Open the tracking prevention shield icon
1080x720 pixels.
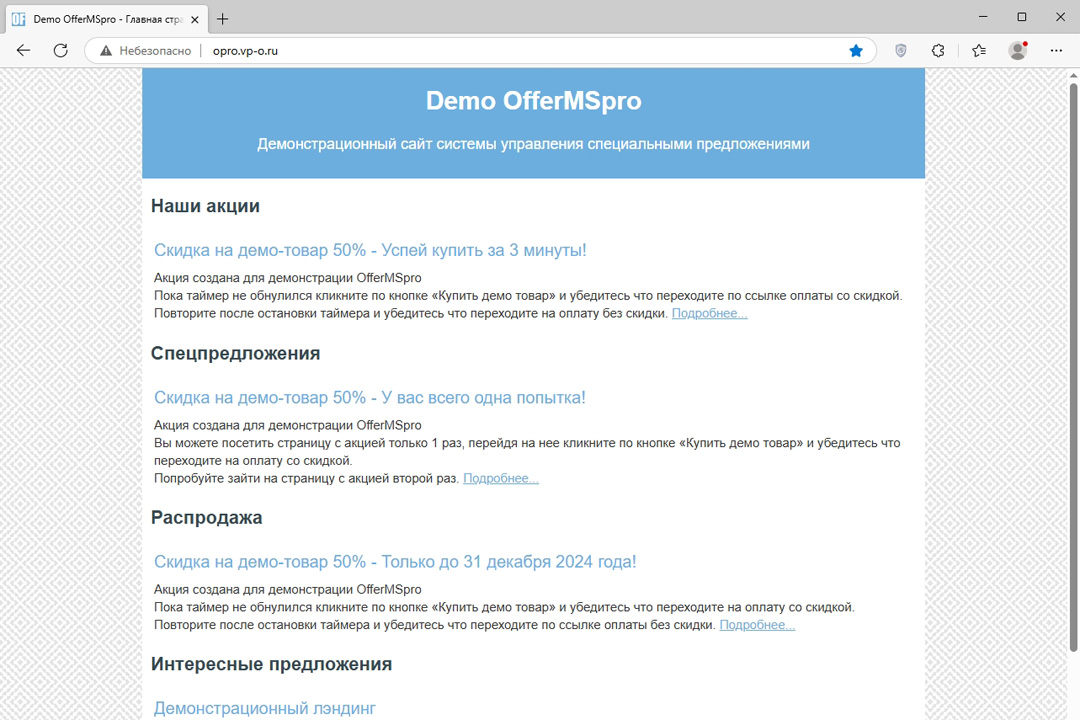(901, 50)
